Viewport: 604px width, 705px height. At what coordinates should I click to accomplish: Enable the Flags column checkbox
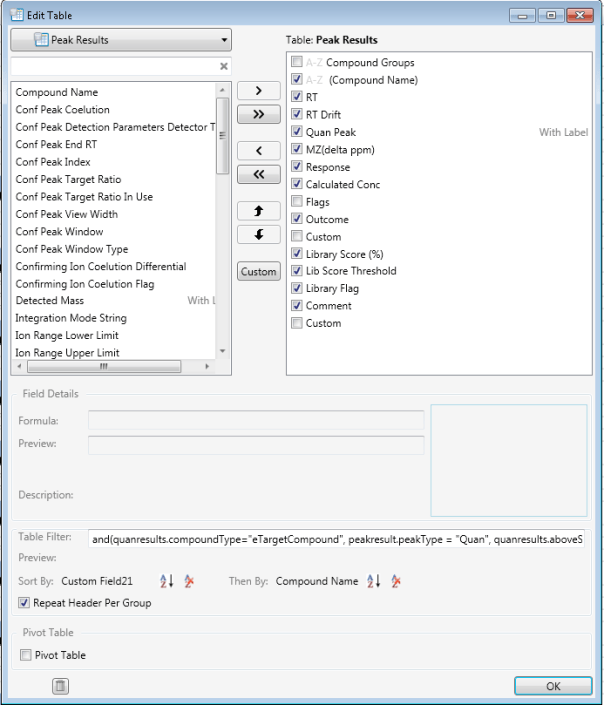(x=297, y=201)
